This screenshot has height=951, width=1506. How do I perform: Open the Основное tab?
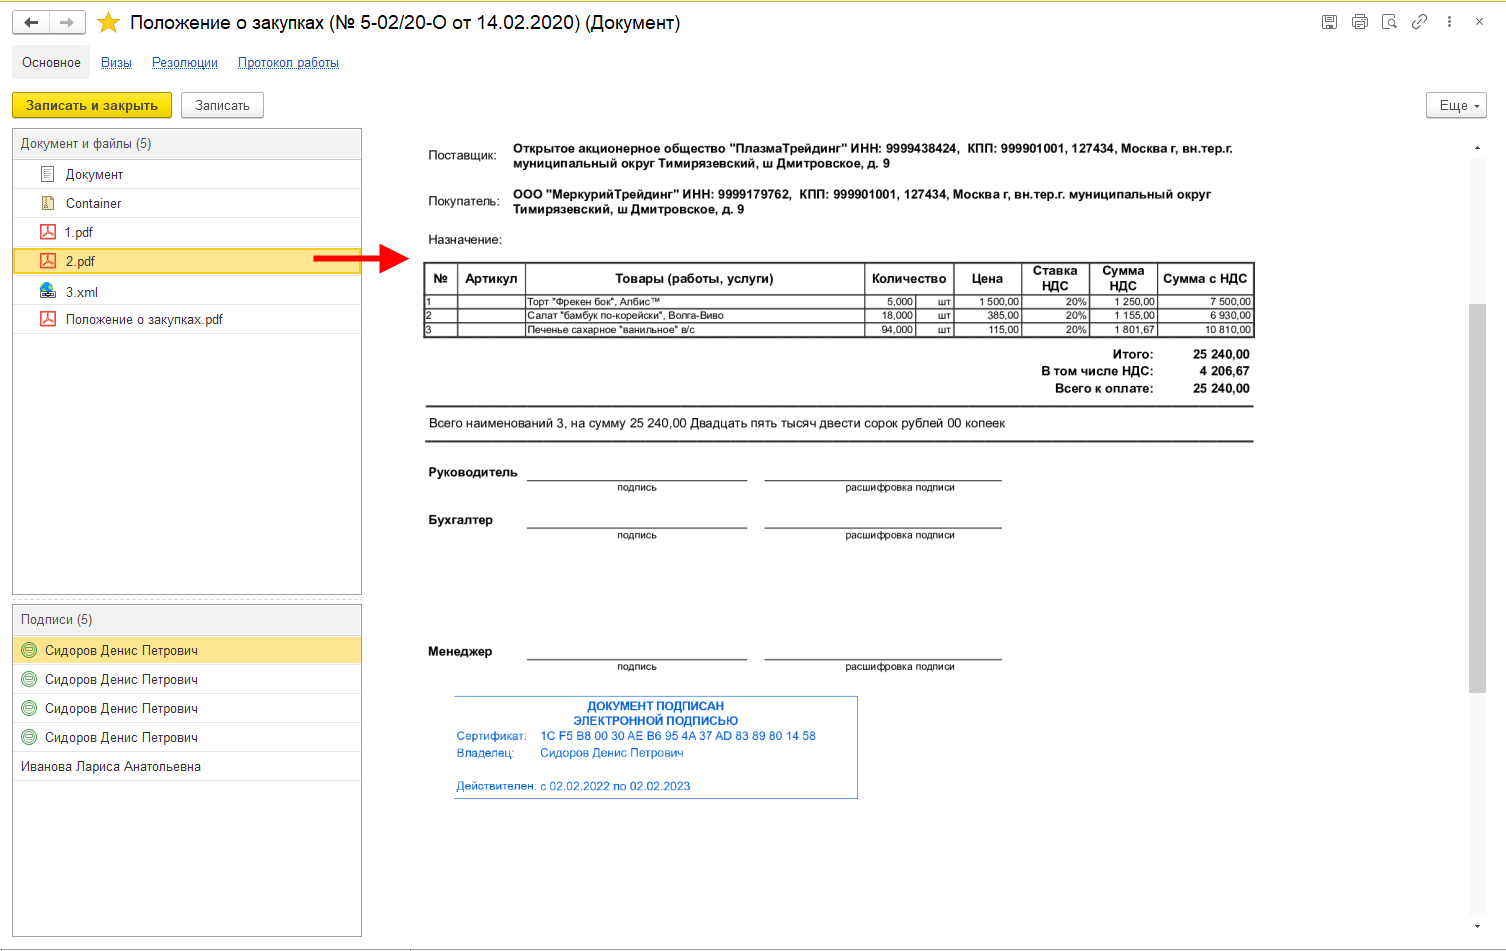coord(51,62)
